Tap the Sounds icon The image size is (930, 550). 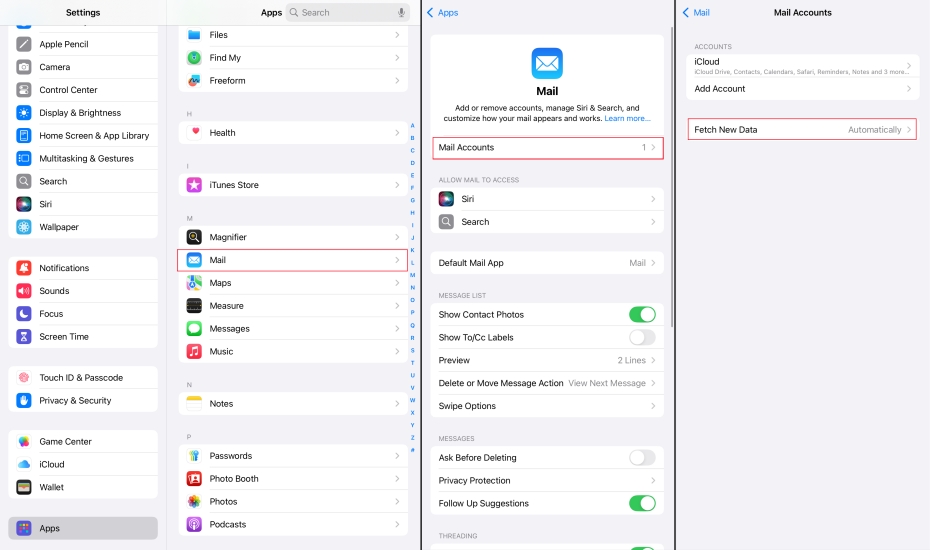[x=24, y=291]
